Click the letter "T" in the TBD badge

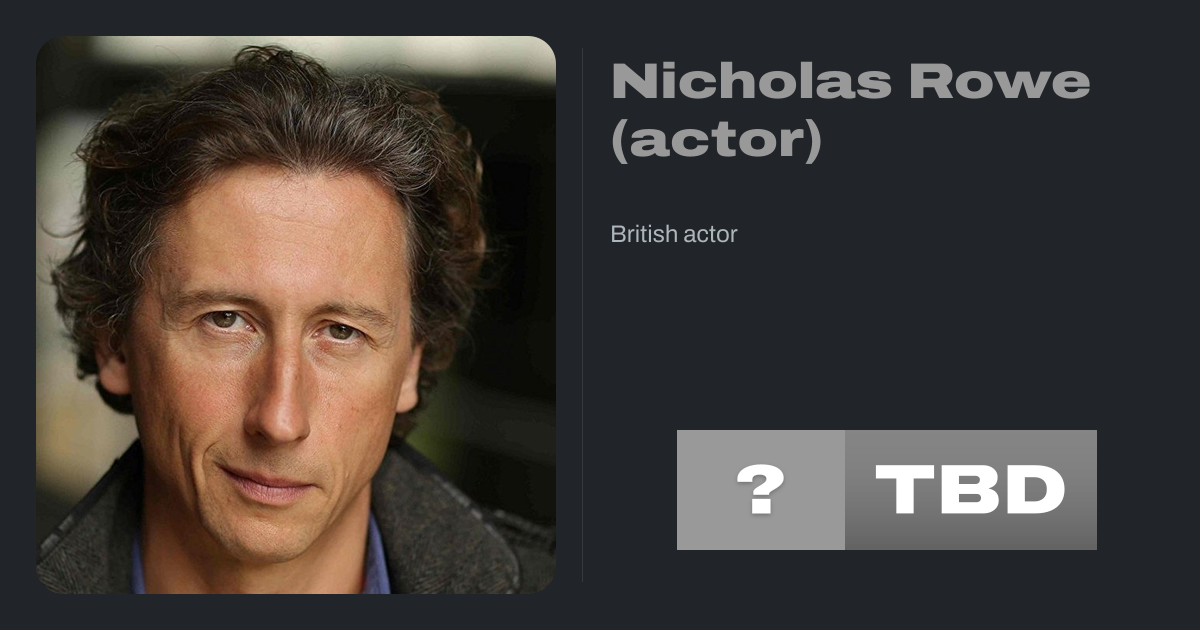905,490
